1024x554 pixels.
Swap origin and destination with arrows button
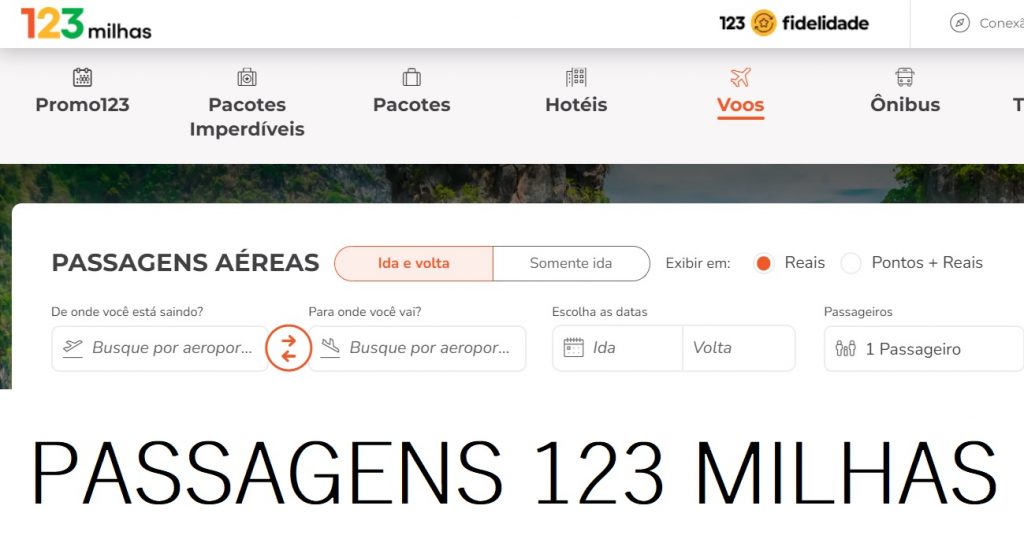coord(288,348)
